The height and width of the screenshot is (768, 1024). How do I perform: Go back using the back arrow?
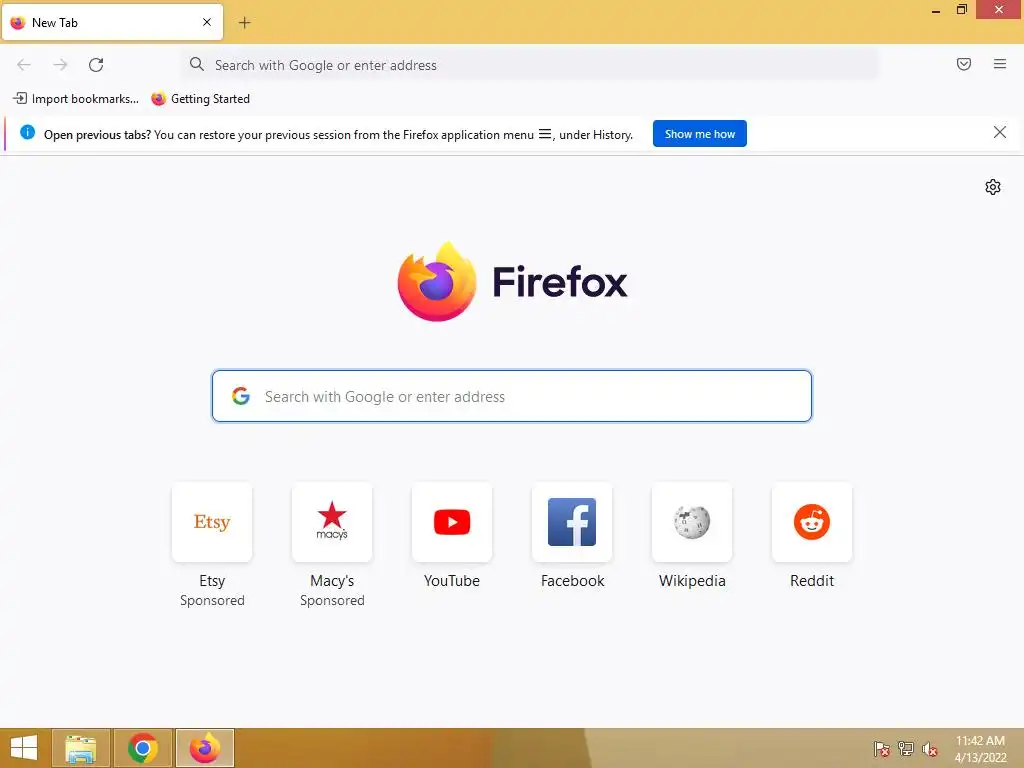tap(24, 65)
